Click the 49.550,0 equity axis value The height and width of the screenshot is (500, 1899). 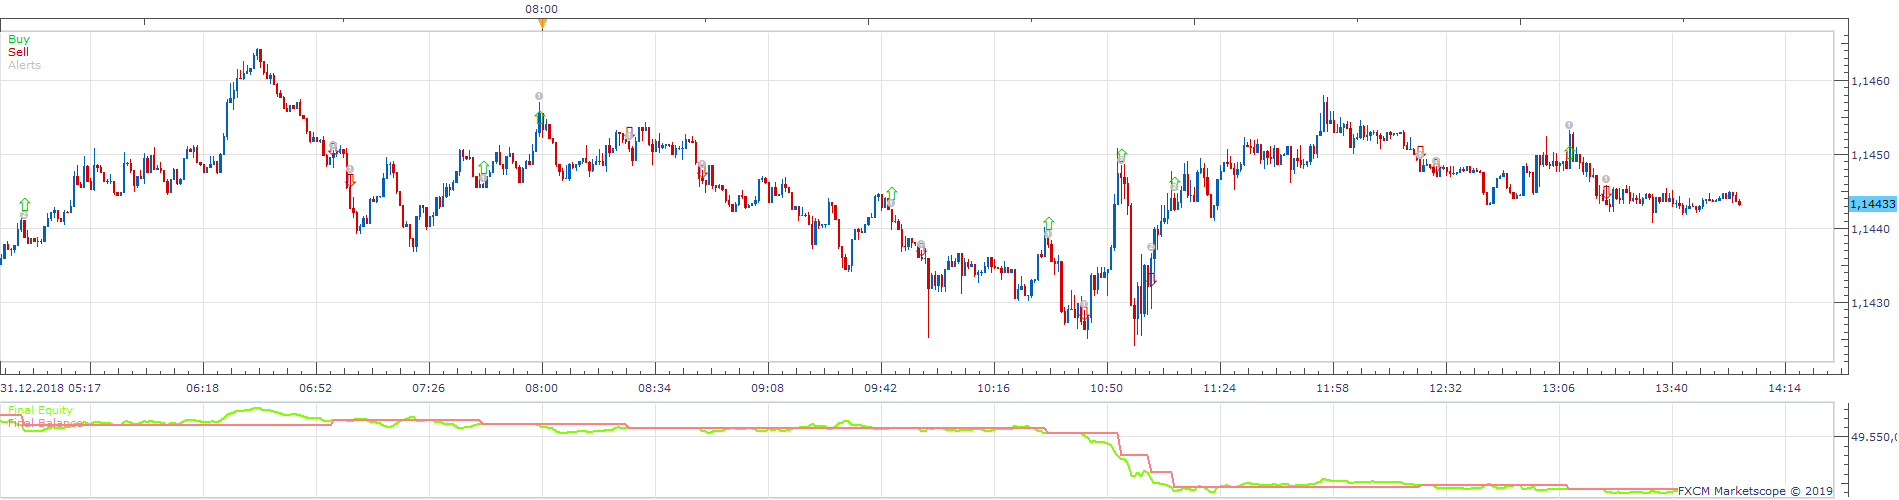point(1874,437)
